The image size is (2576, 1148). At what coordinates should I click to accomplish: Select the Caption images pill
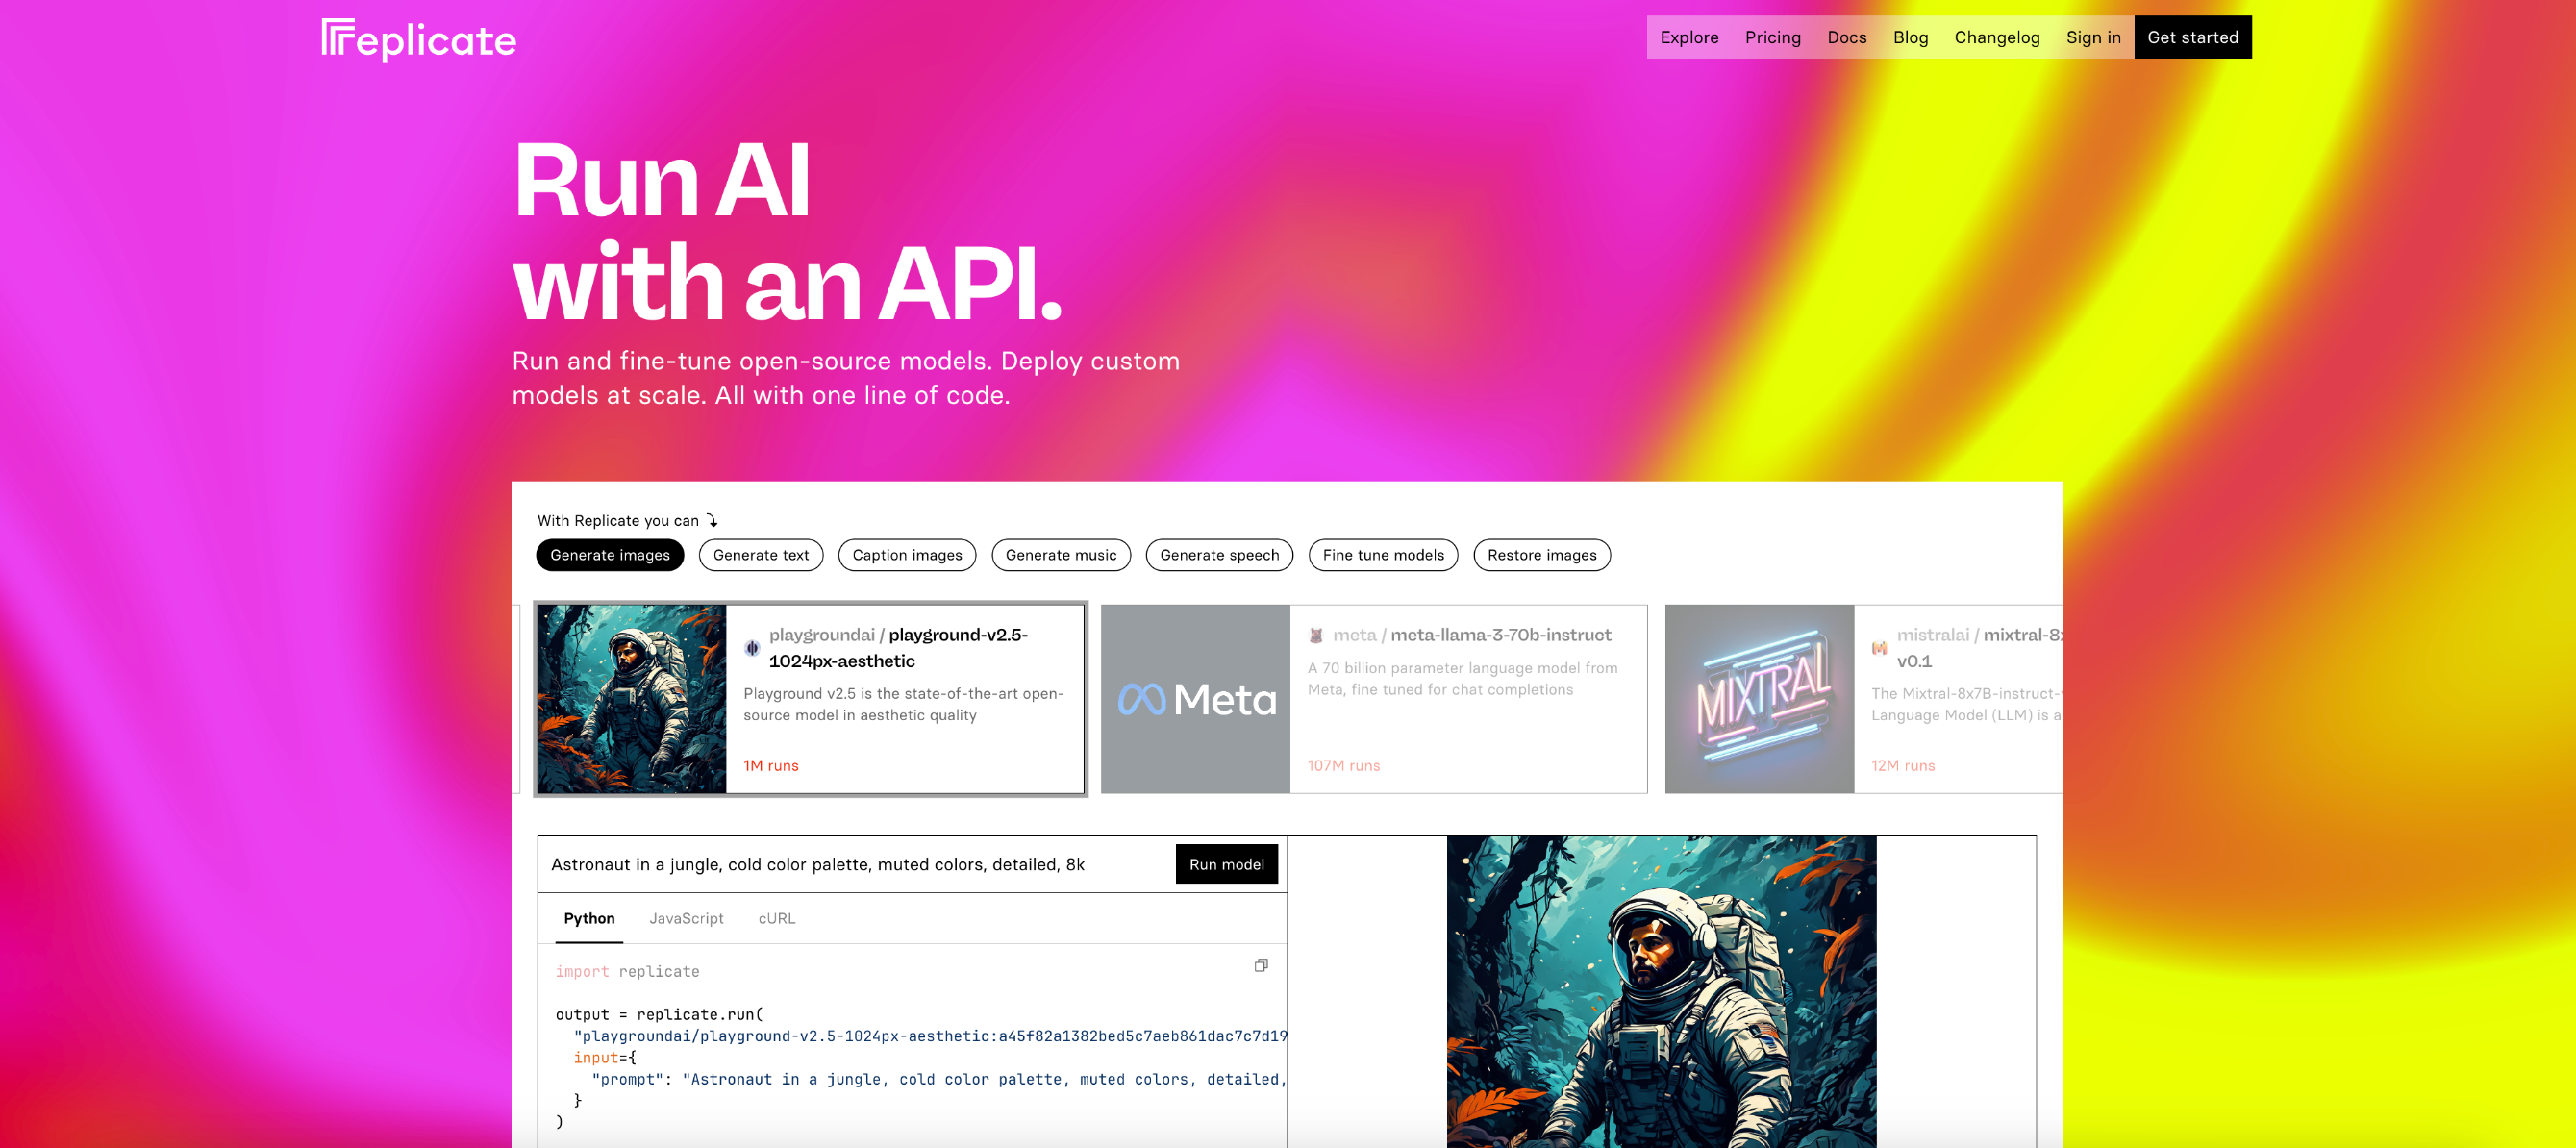pyautogui.click(x=907, y=555)
